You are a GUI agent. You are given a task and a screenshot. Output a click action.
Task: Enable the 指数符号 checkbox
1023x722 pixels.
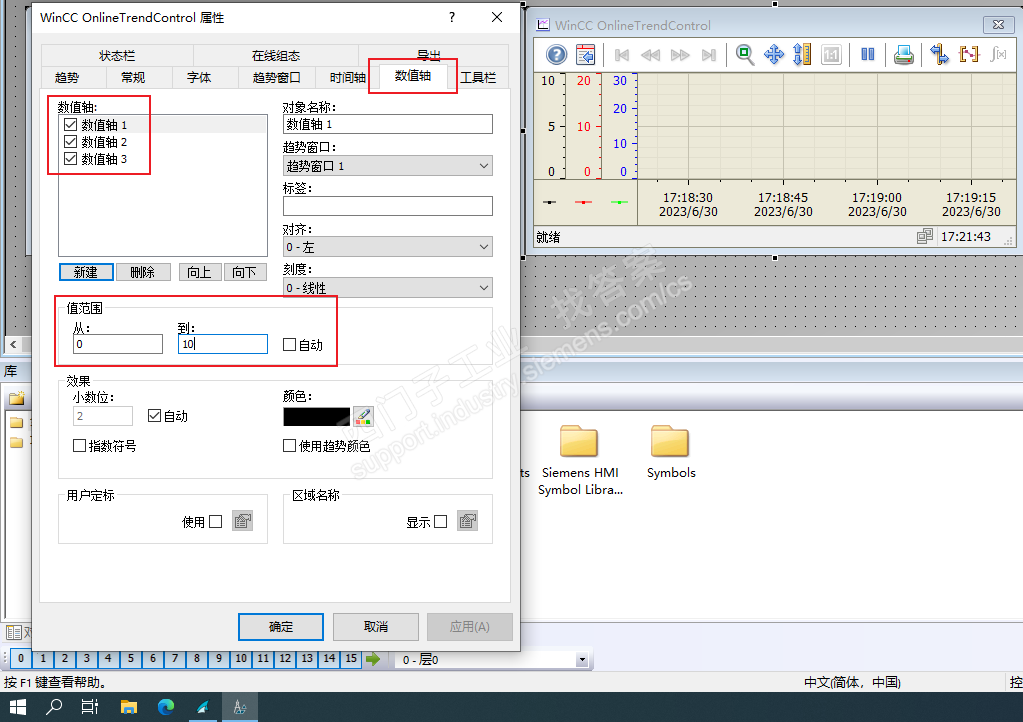80,445
